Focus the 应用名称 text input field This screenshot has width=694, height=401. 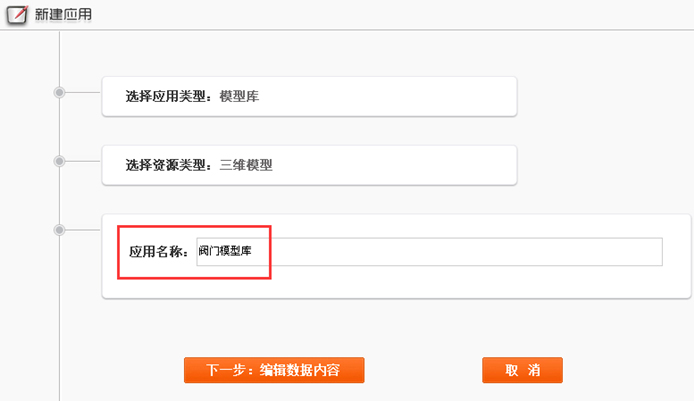pos(429,252)
